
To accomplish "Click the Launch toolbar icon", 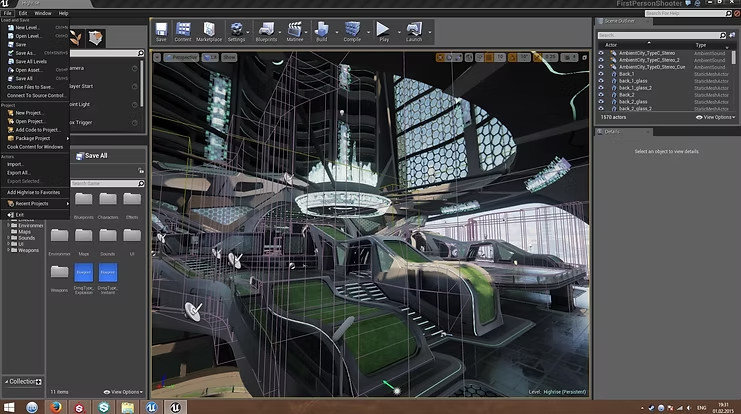I will (414, 31).
